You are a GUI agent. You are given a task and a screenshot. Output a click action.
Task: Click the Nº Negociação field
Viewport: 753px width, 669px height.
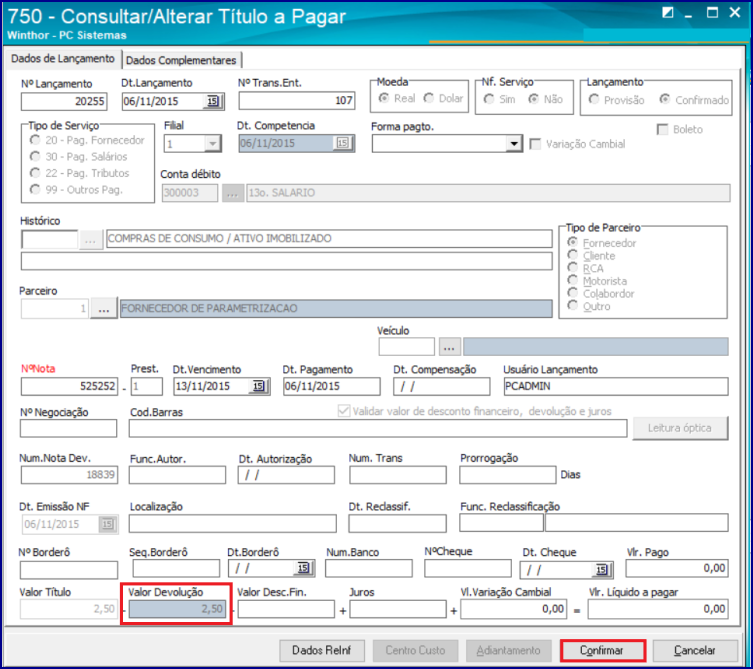(68, 428)
